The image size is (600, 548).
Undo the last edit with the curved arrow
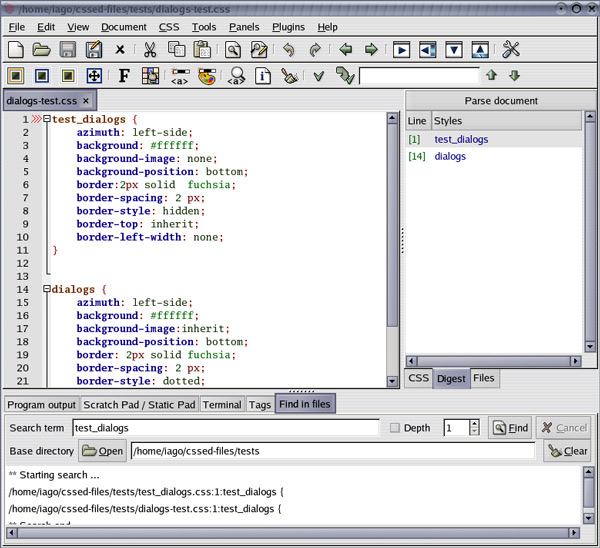pyautogui.click(x=289, y=50)
